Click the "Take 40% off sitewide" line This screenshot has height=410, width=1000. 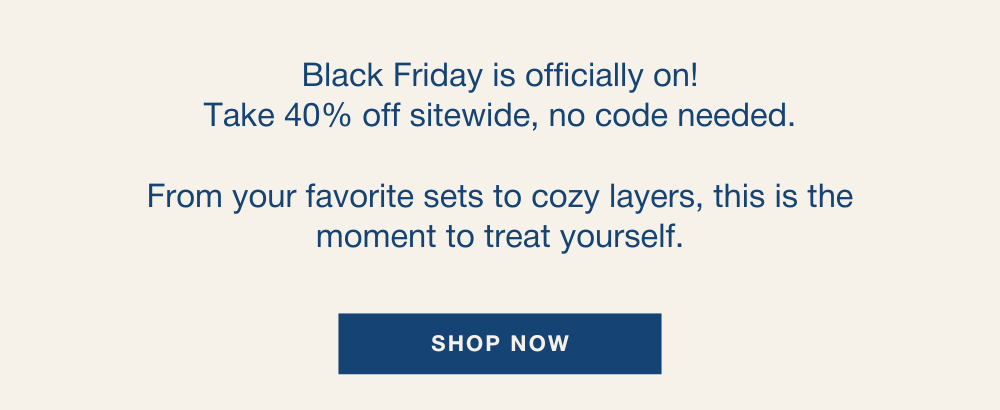[x=499, y=116]
